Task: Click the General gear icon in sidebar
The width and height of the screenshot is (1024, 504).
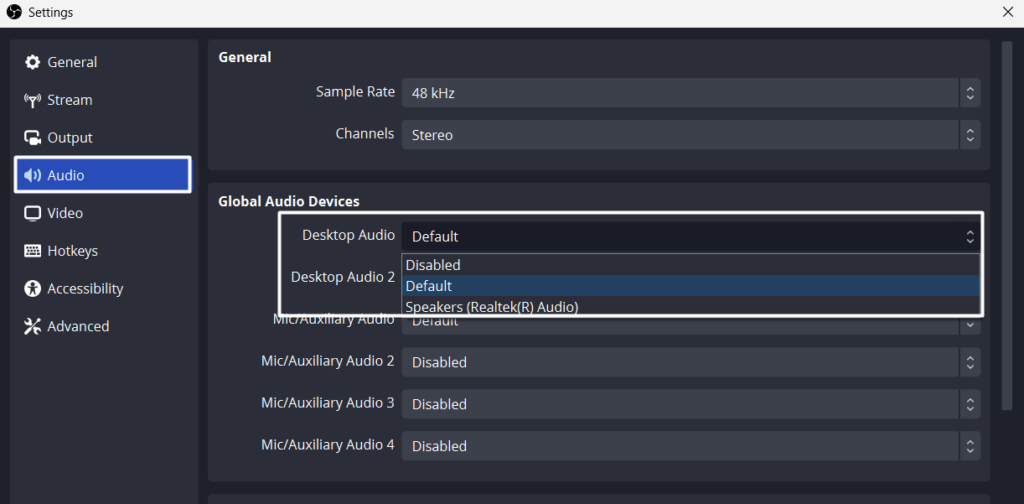Action: pos(32,62)
